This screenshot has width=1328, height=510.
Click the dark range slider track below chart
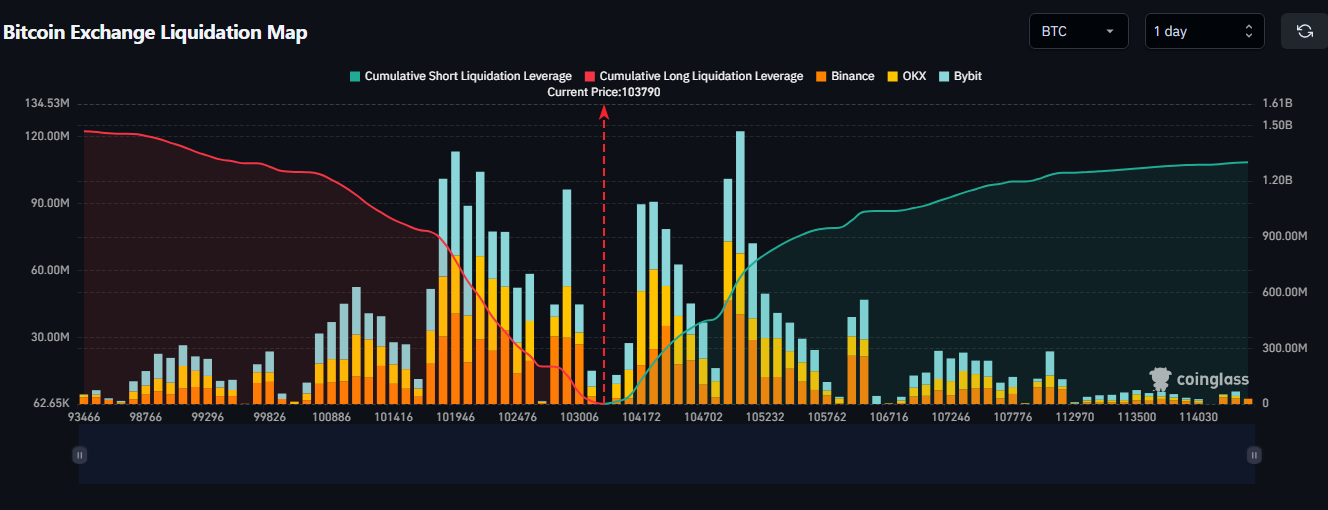(666, 455)
